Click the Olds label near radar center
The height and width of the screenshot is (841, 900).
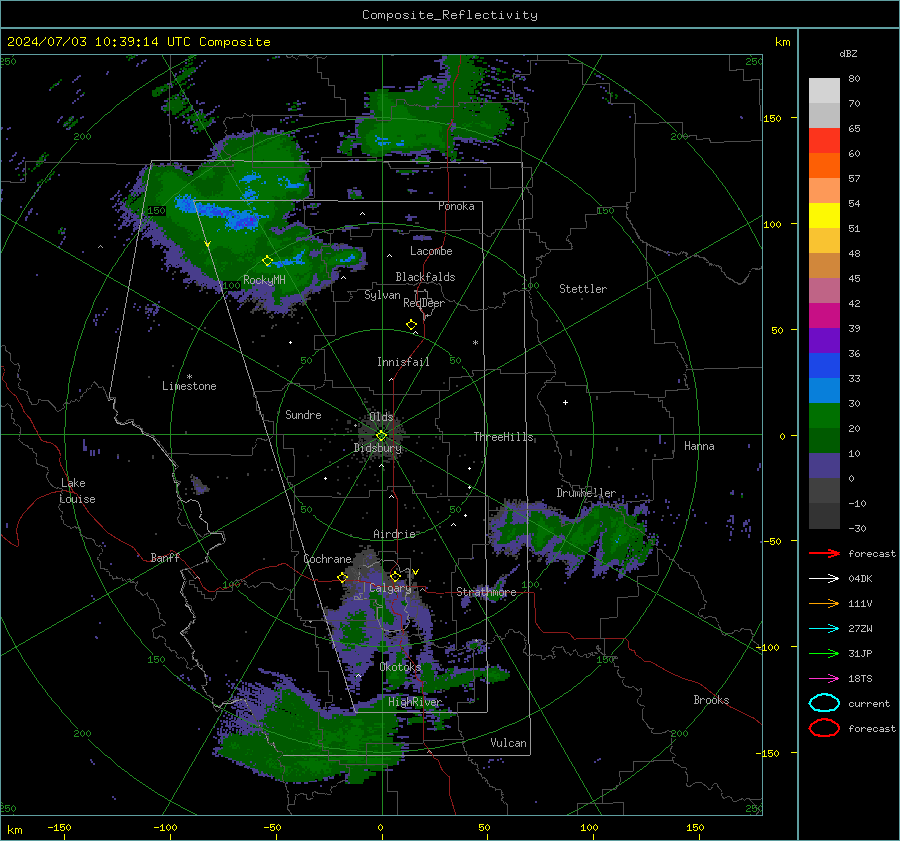(x=381, y=416)
